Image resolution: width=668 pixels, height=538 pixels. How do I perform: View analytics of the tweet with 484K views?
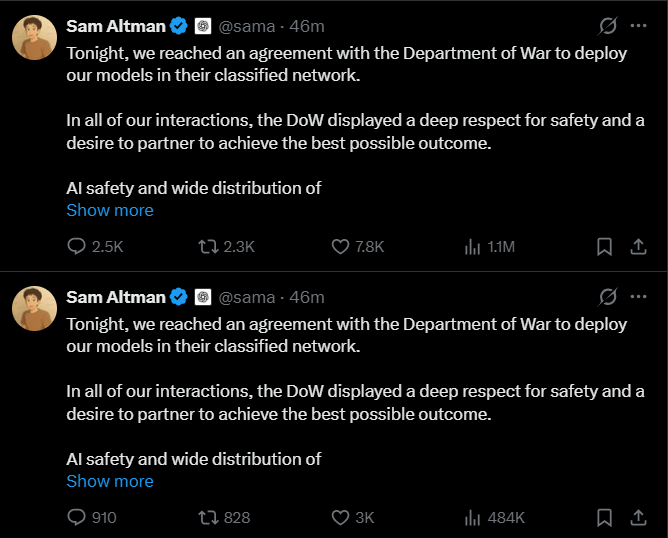pyautogui.click(x=473, y=517)
